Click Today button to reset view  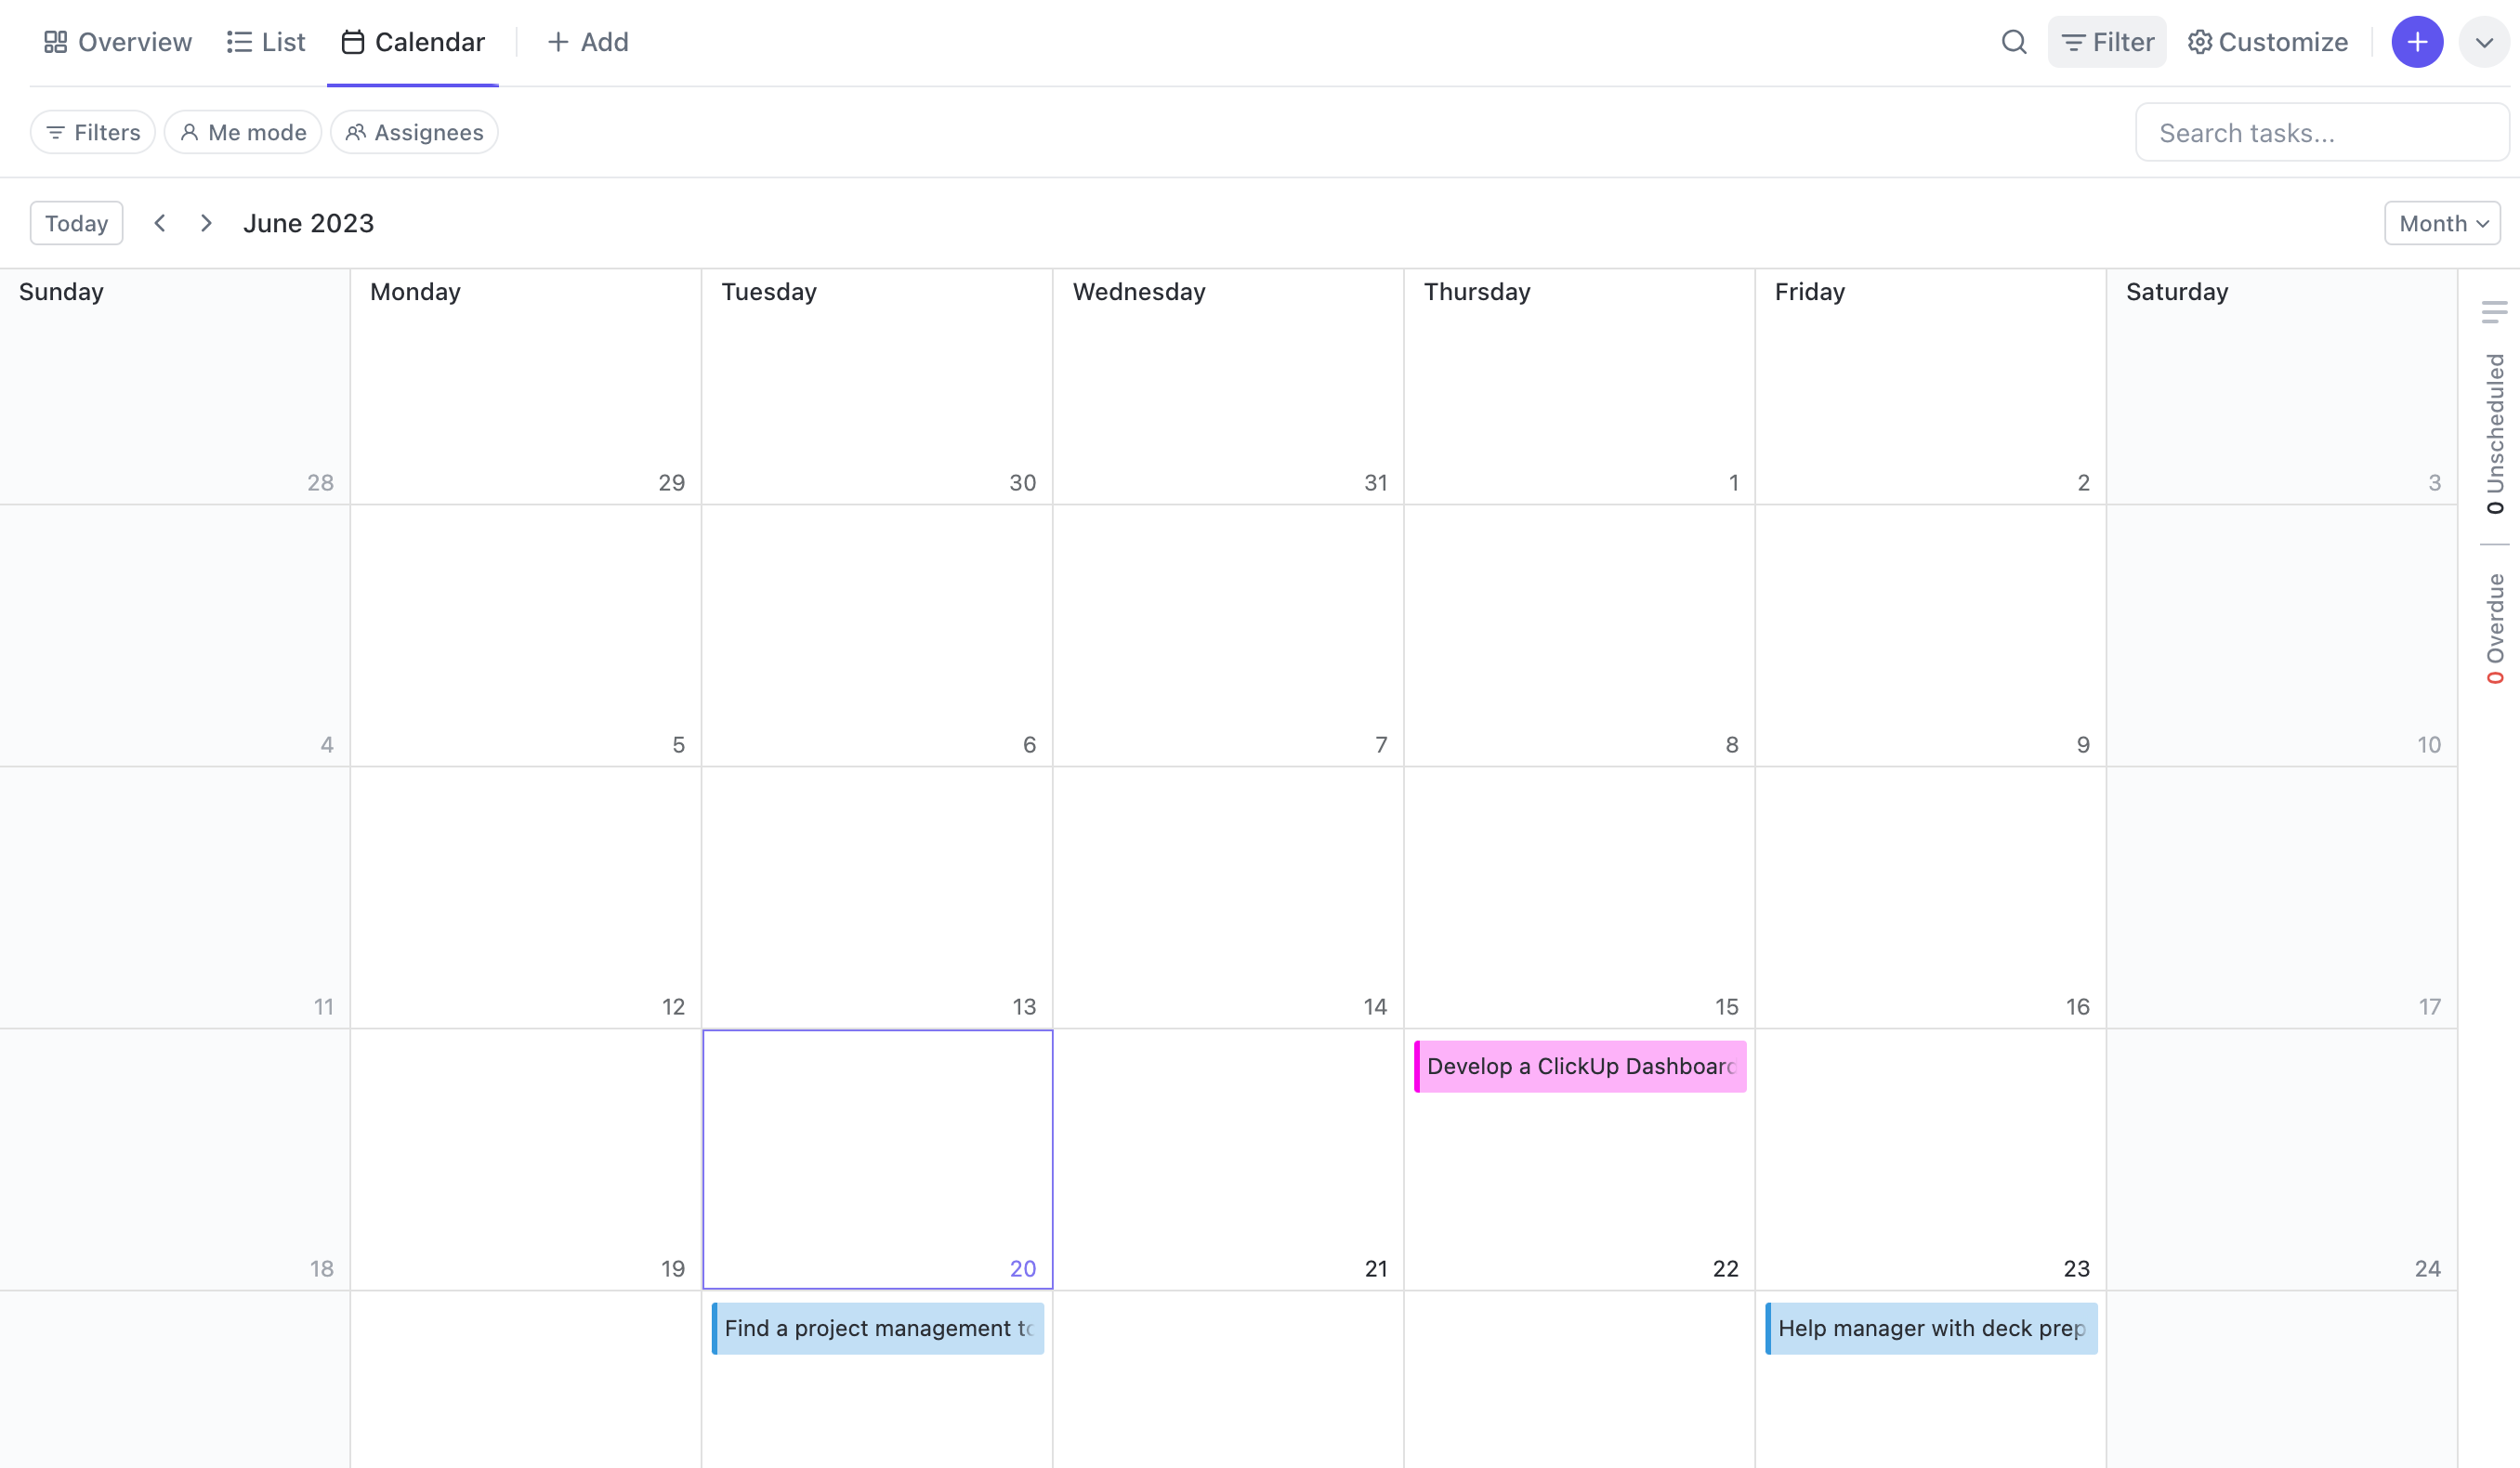point(75,224)
